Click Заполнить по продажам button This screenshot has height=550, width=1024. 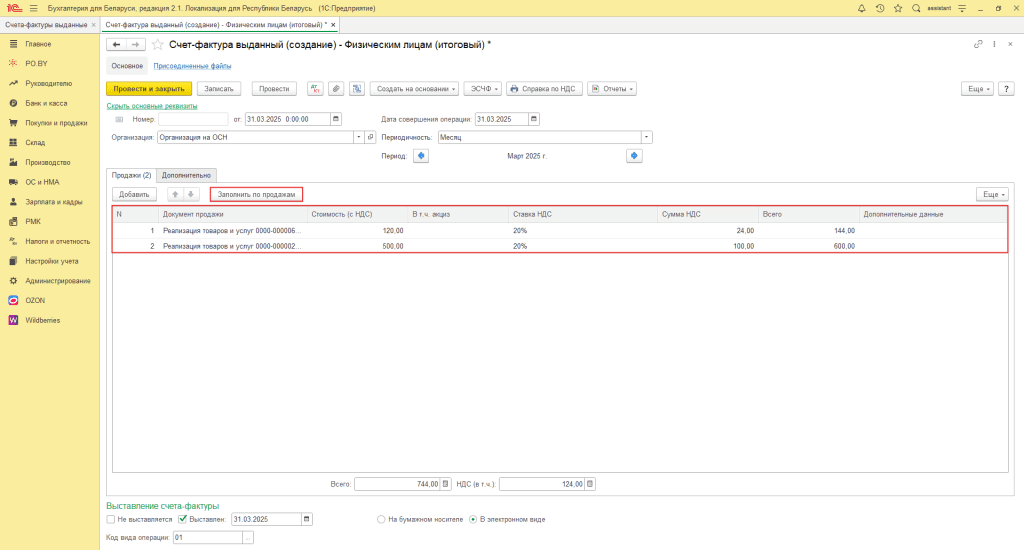click(256, 194)
